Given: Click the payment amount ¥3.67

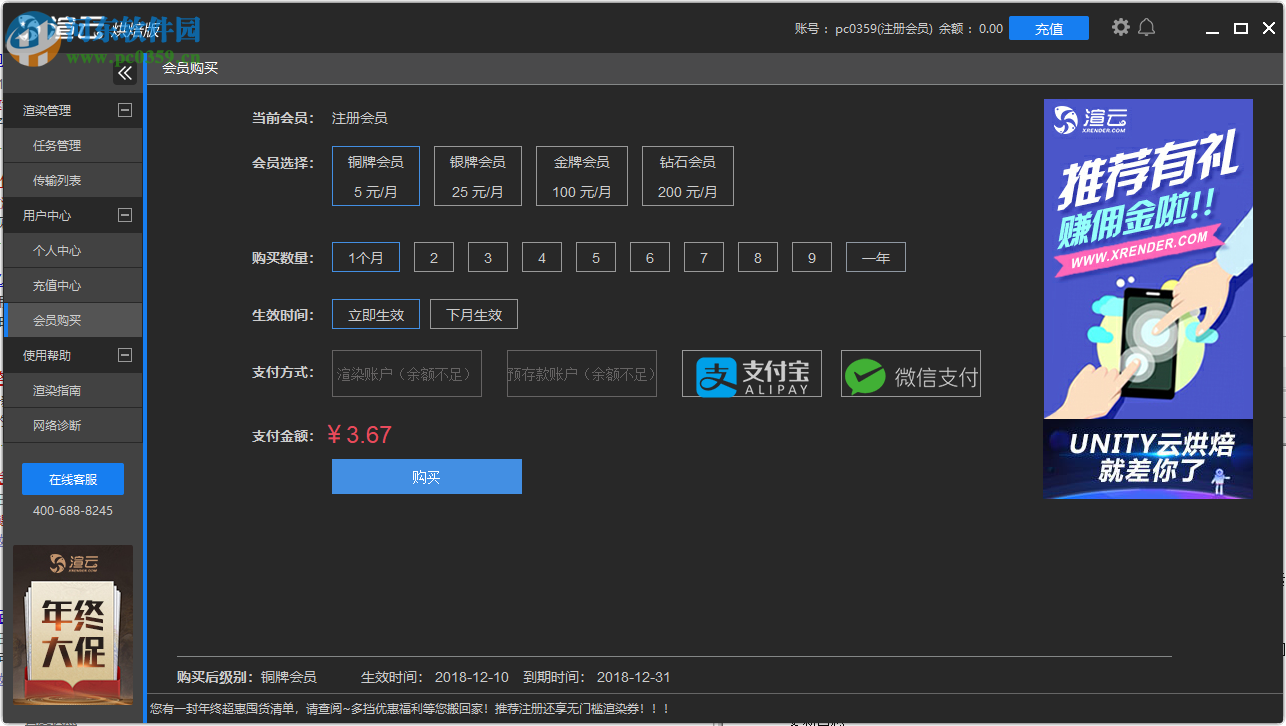Looking at the screenshot, I should click(x=359, y=435).
